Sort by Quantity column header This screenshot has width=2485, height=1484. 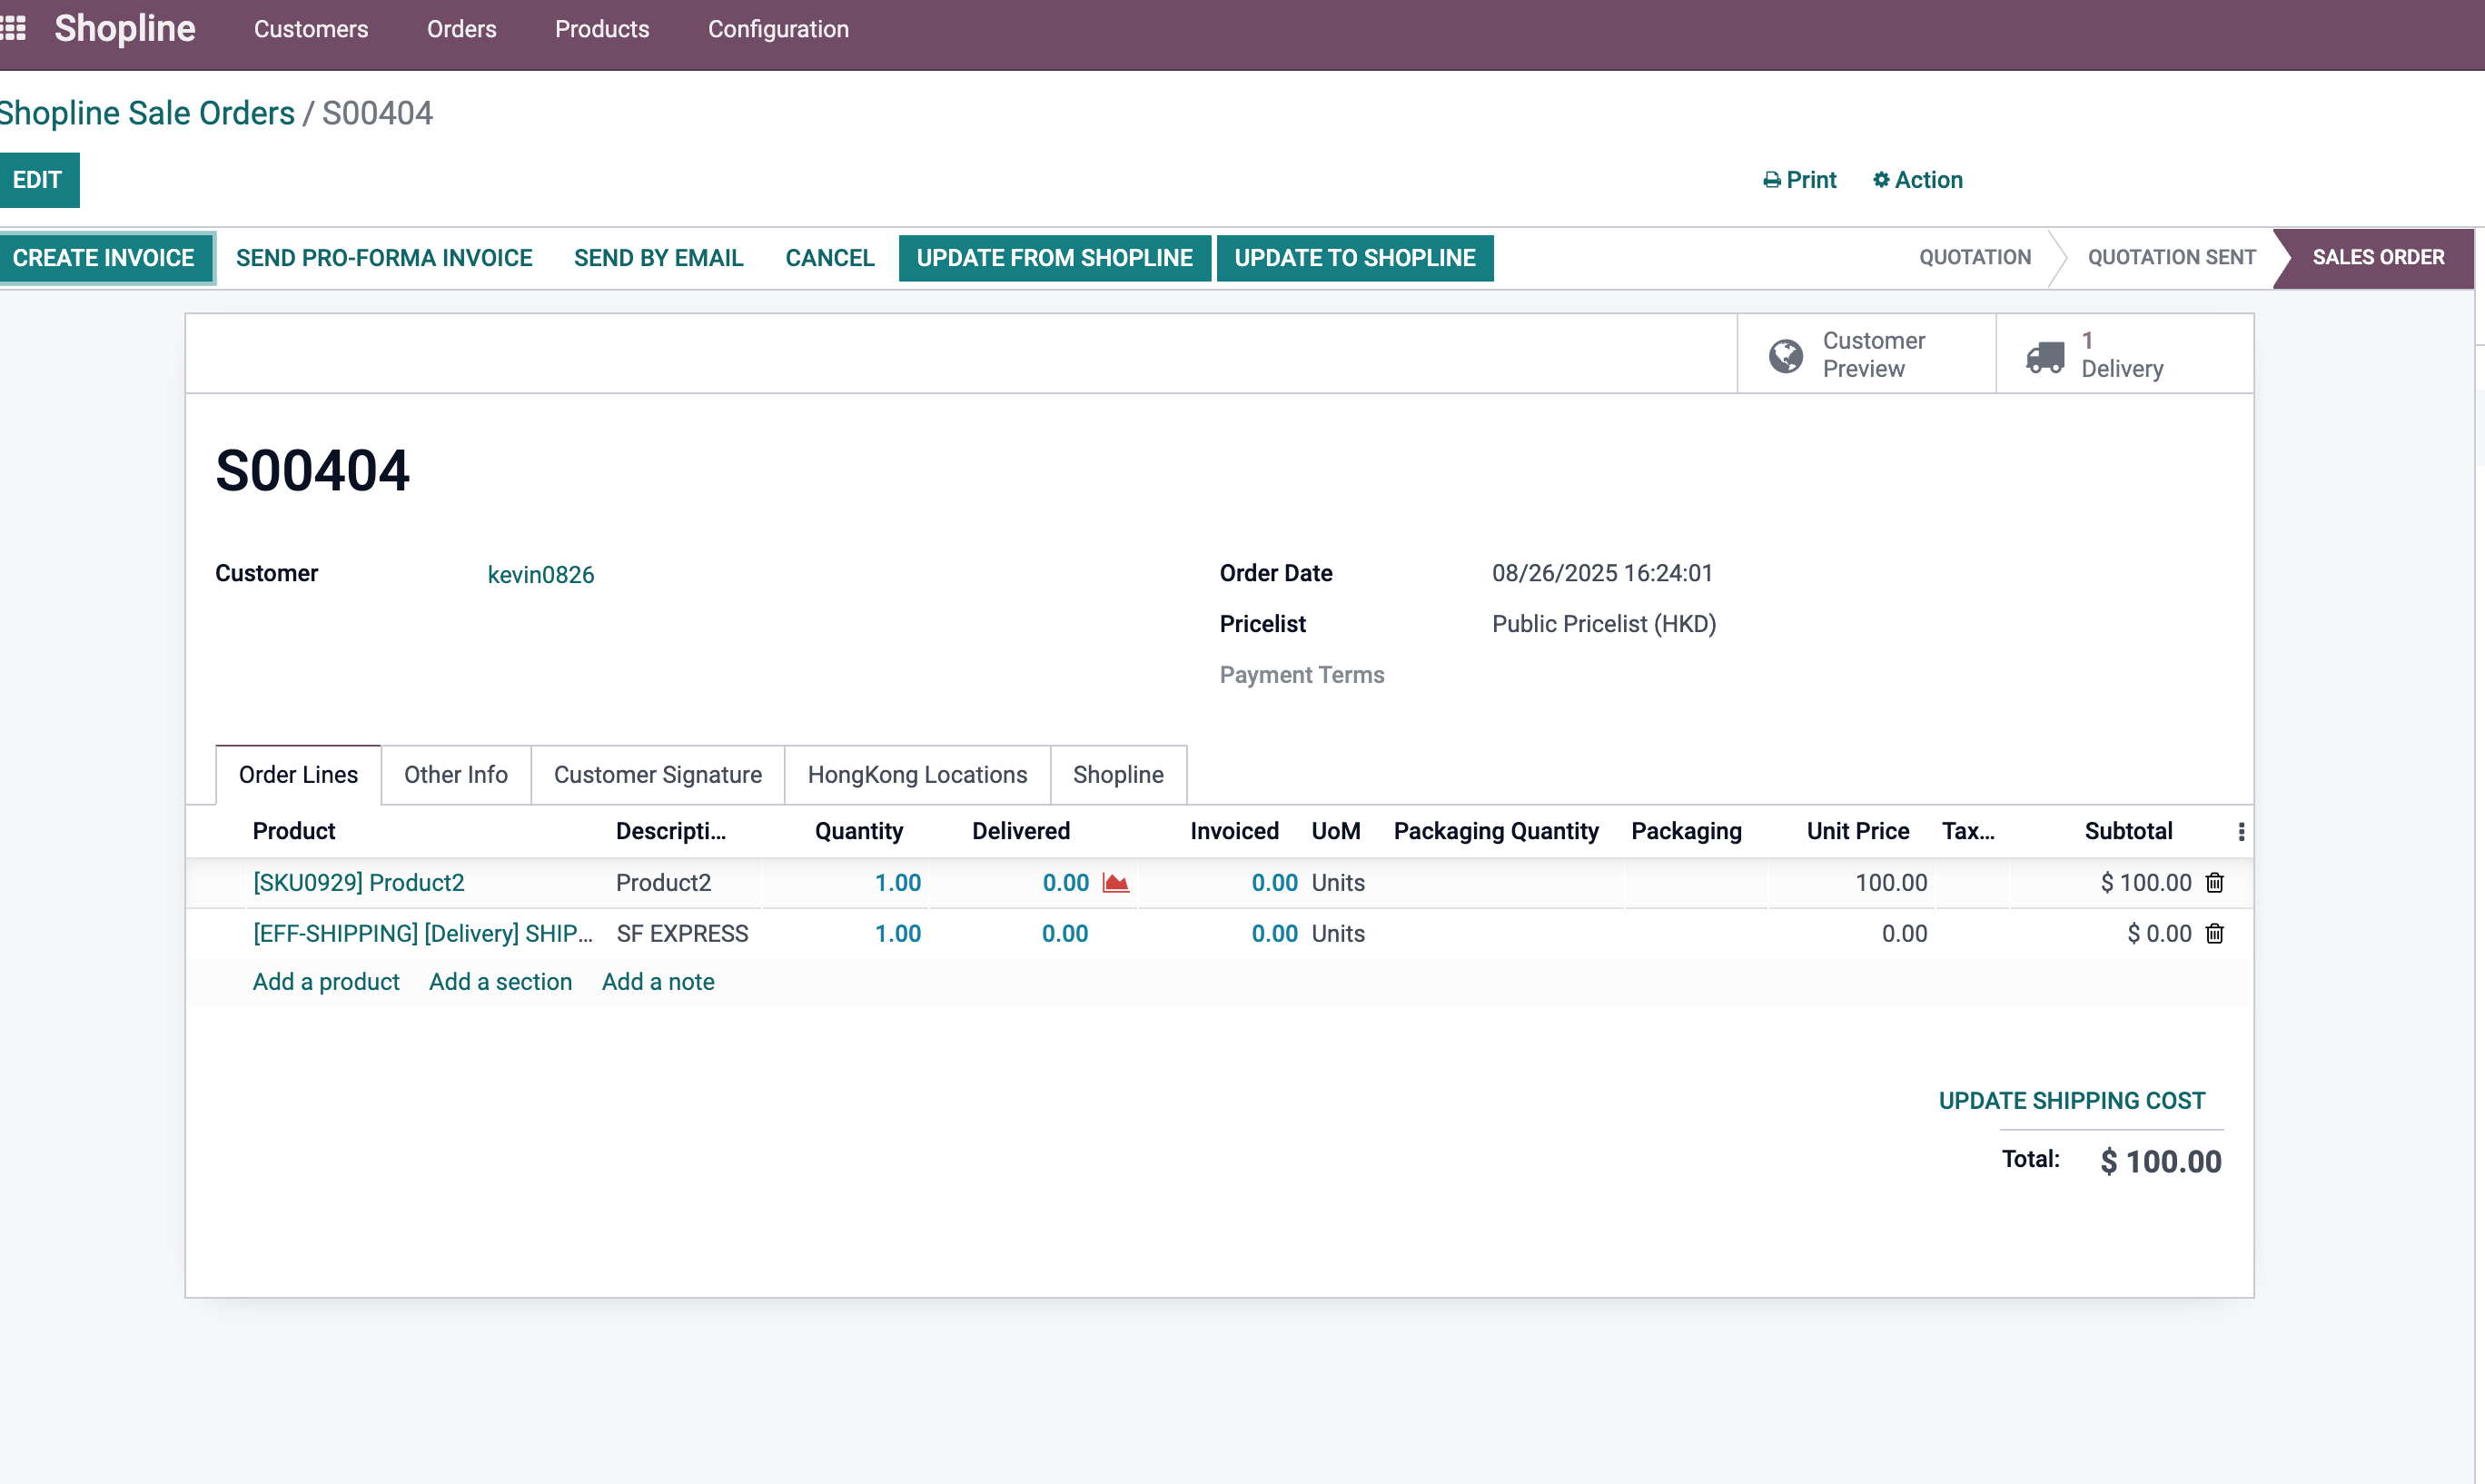point(858,831)
